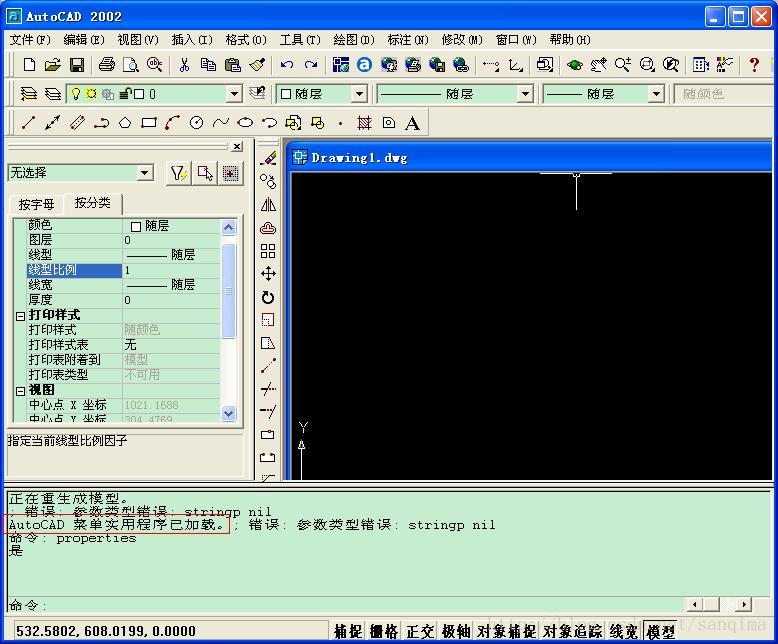Viewport: 778px width, 644px height.
Task: Select the Rectangle draw tool
Action: coord(149,123)
